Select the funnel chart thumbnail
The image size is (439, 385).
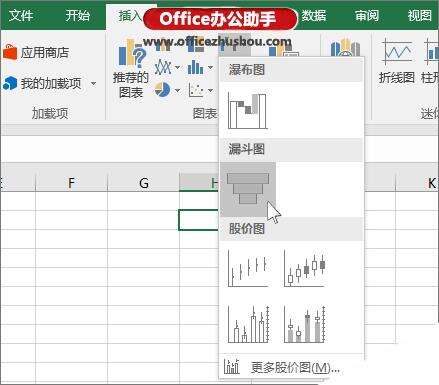click(x=248, y=189)
